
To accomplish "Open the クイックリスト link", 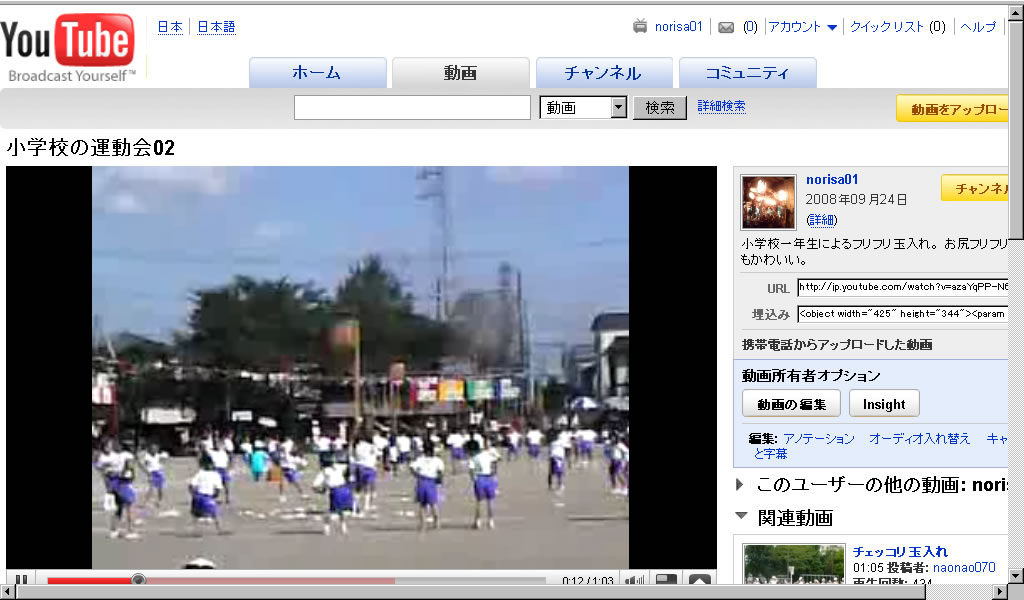I will pyautogui.click(x=887, y=27).
